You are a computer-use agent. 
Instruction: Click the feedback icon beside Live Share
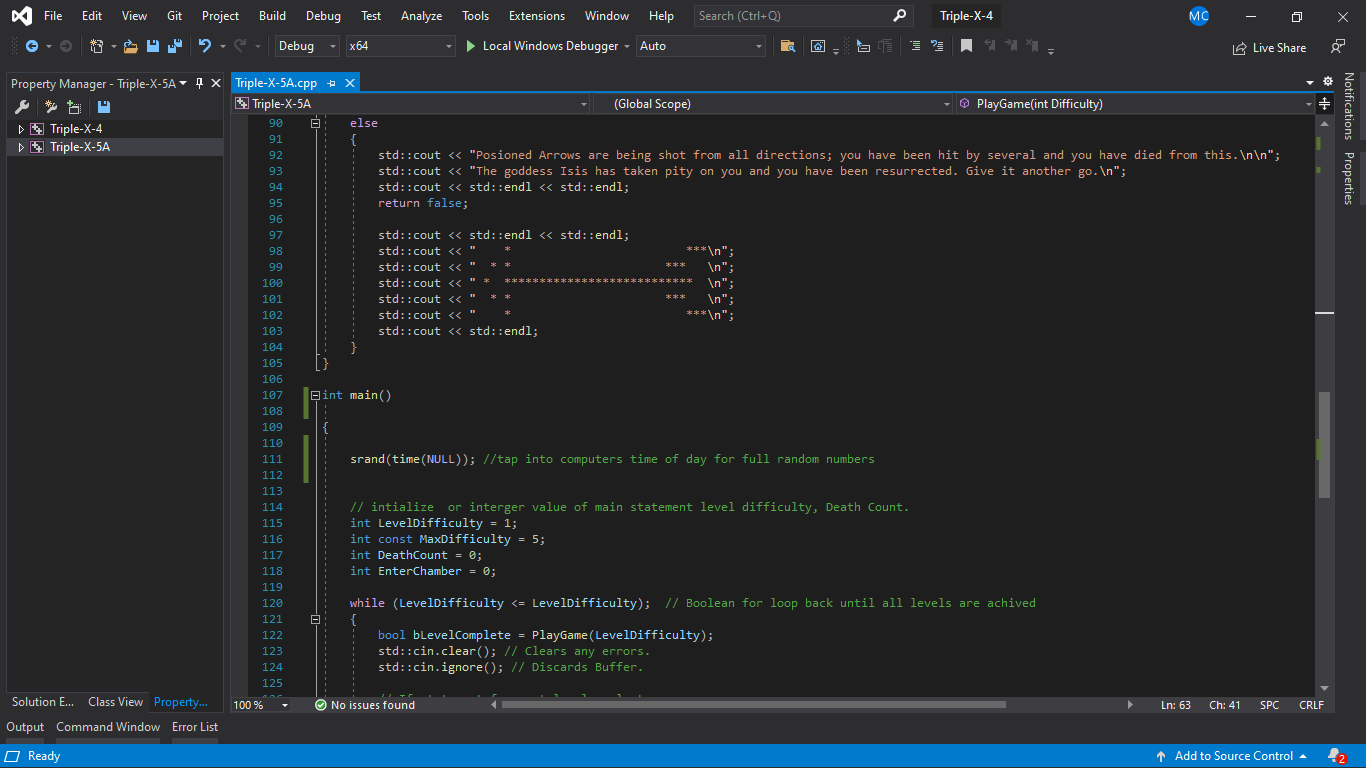click(1337, 47)
